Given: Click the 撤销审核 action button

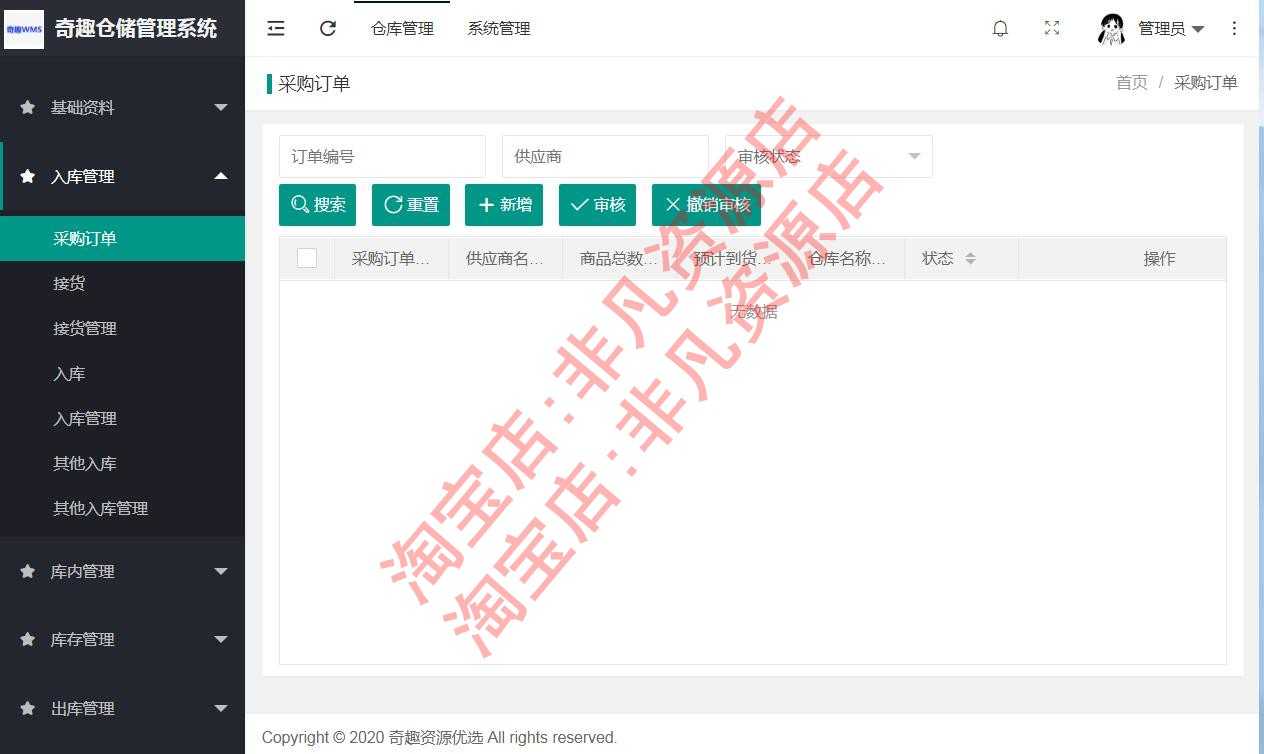Looking at the screenshot, I should point(705,204).
